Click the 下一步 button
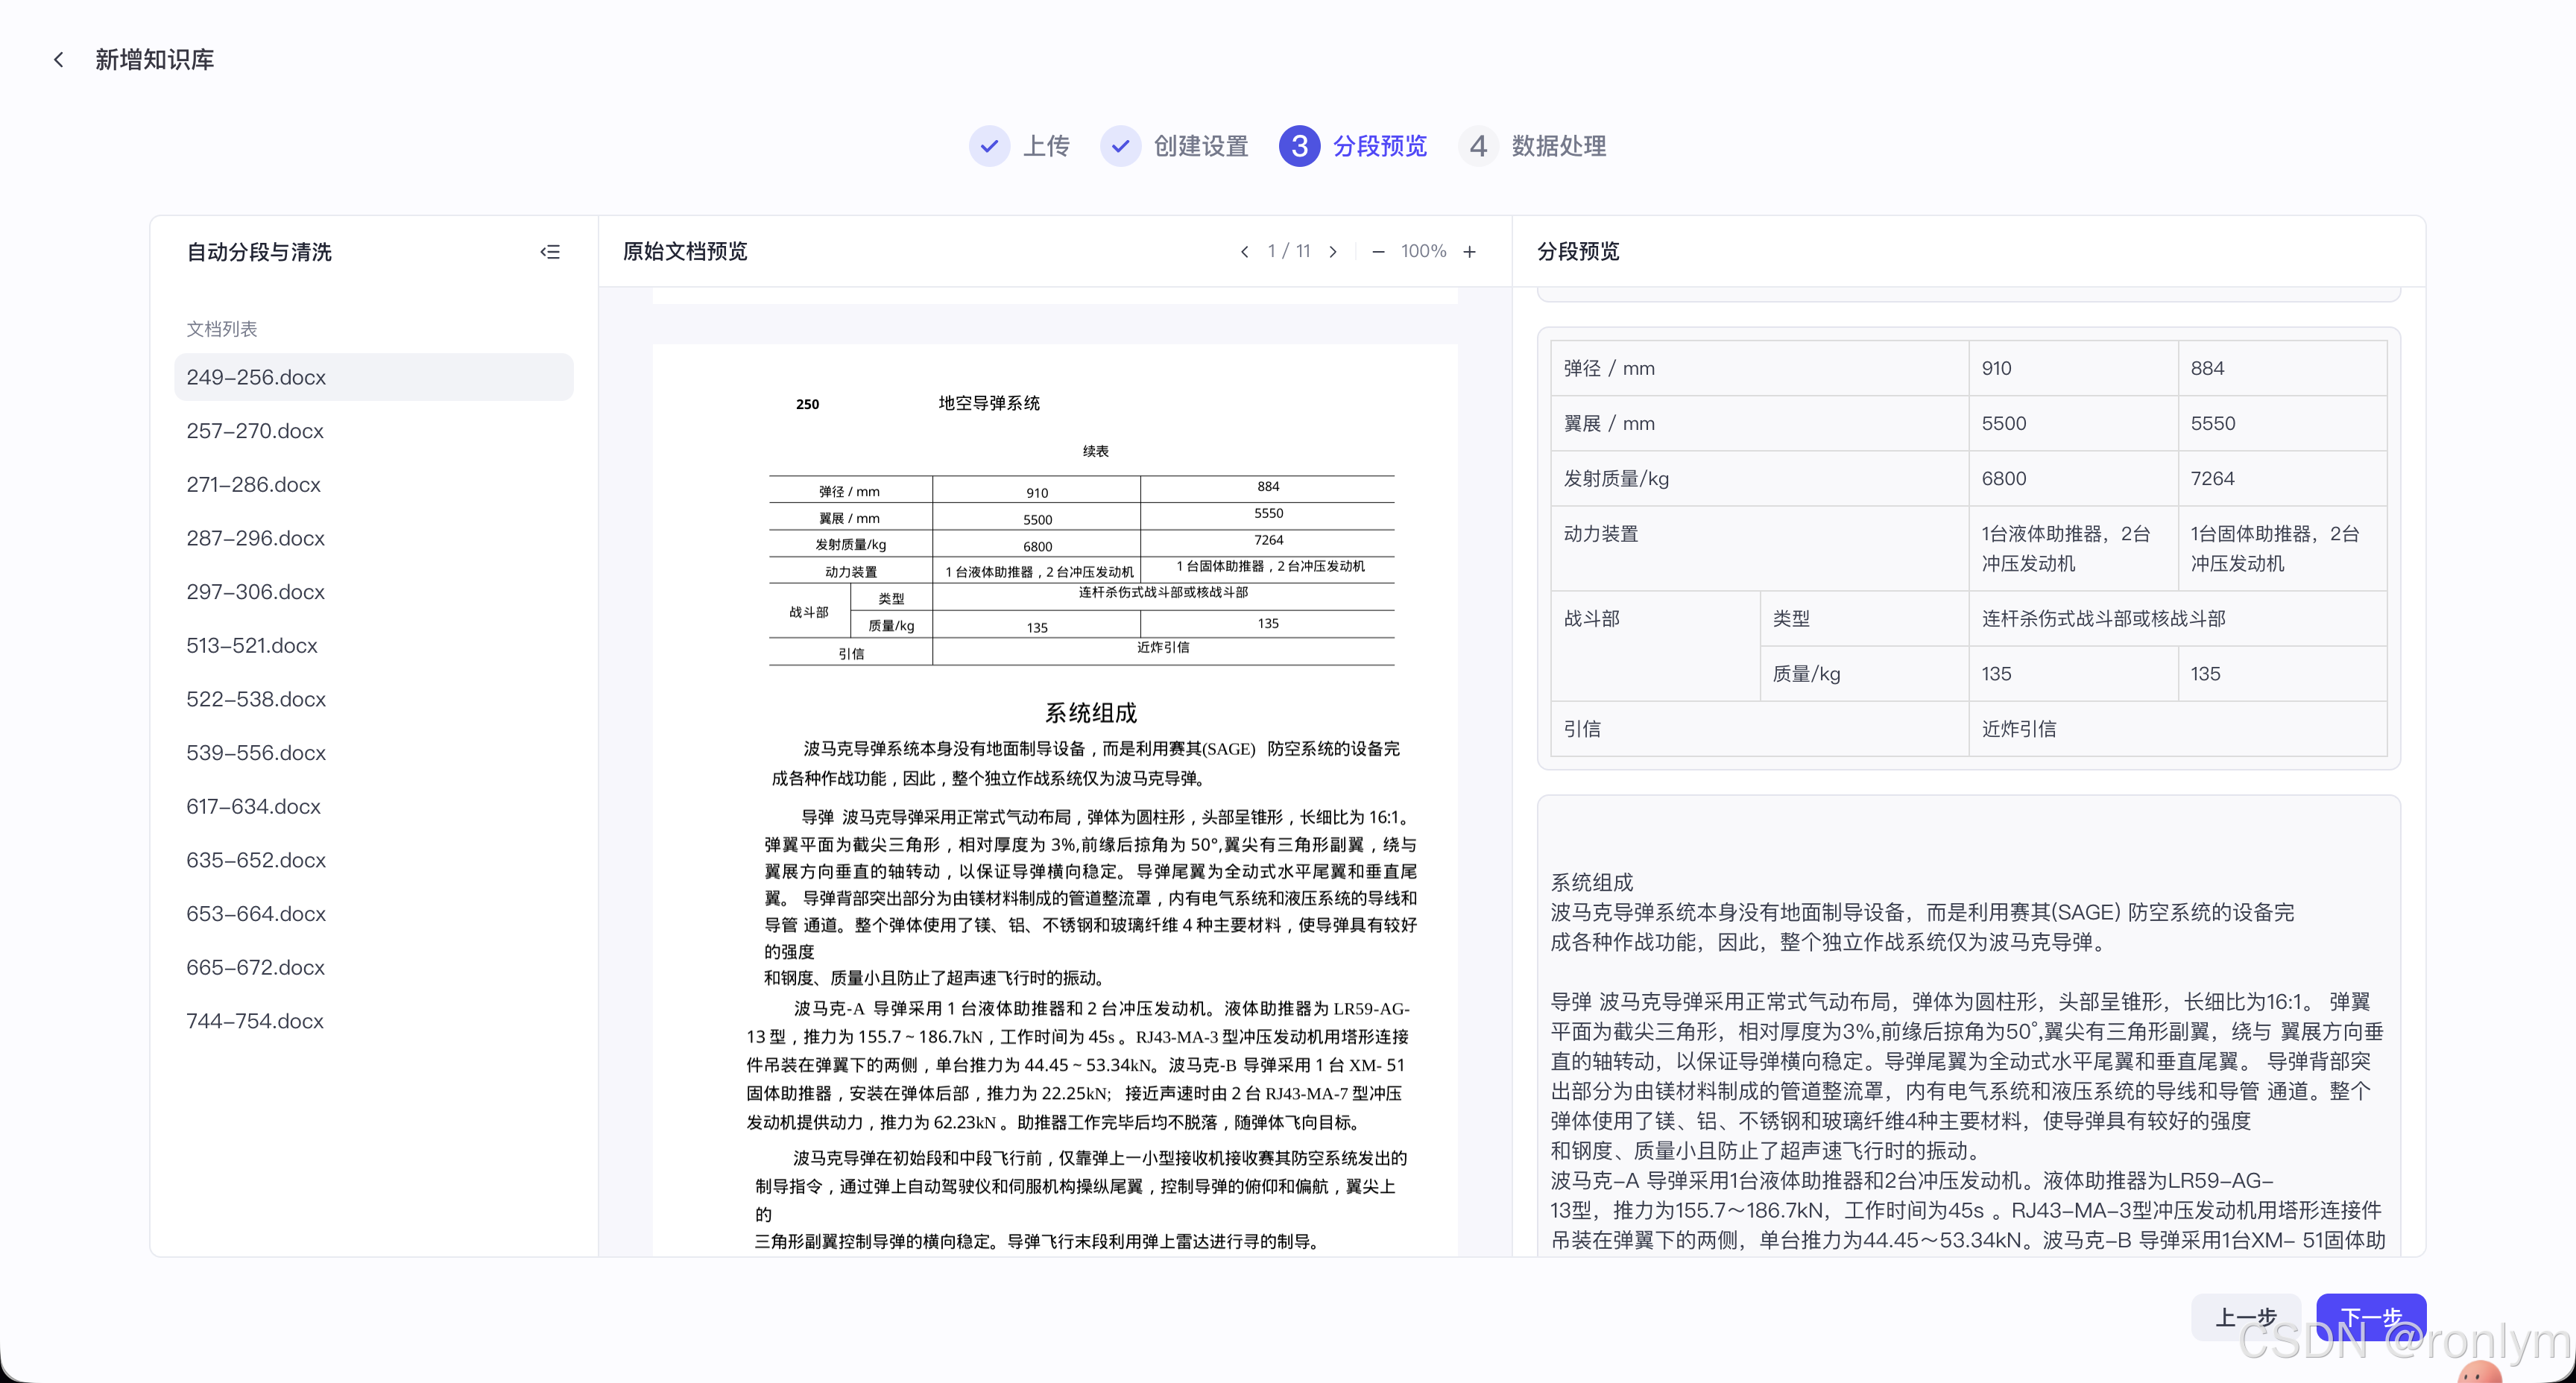The image size is (2576, 1383). pos(2371,1317)
